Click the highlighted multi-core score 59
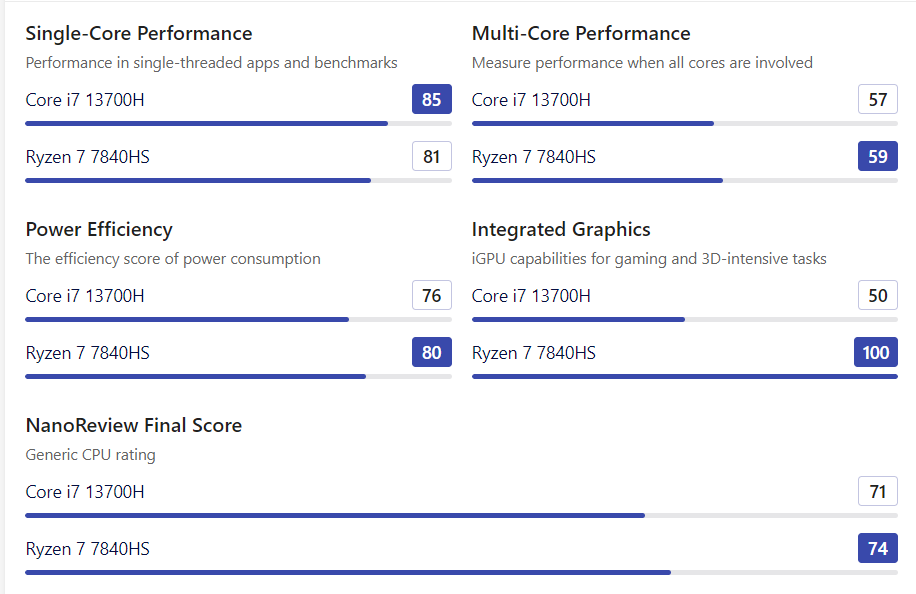This screenshot has height=594, width=916. (x=878, y=157)
